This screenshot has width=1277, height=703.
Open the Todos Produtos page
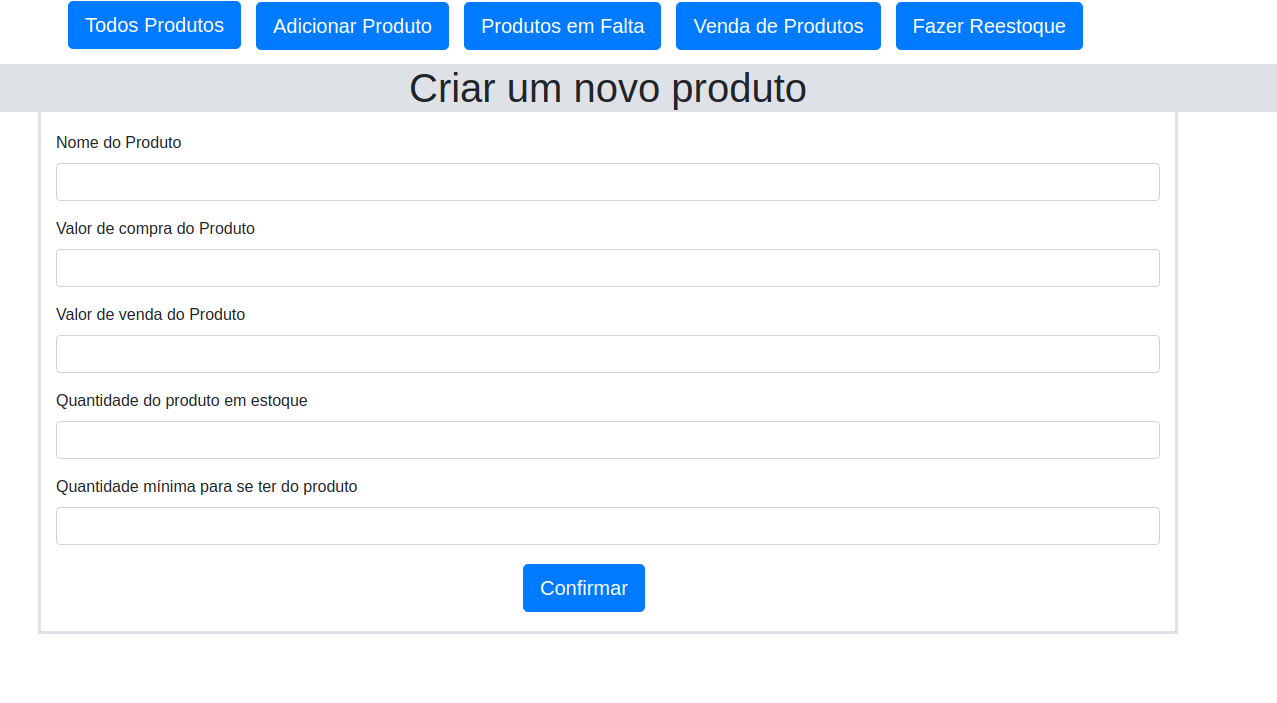coord(154,25)
